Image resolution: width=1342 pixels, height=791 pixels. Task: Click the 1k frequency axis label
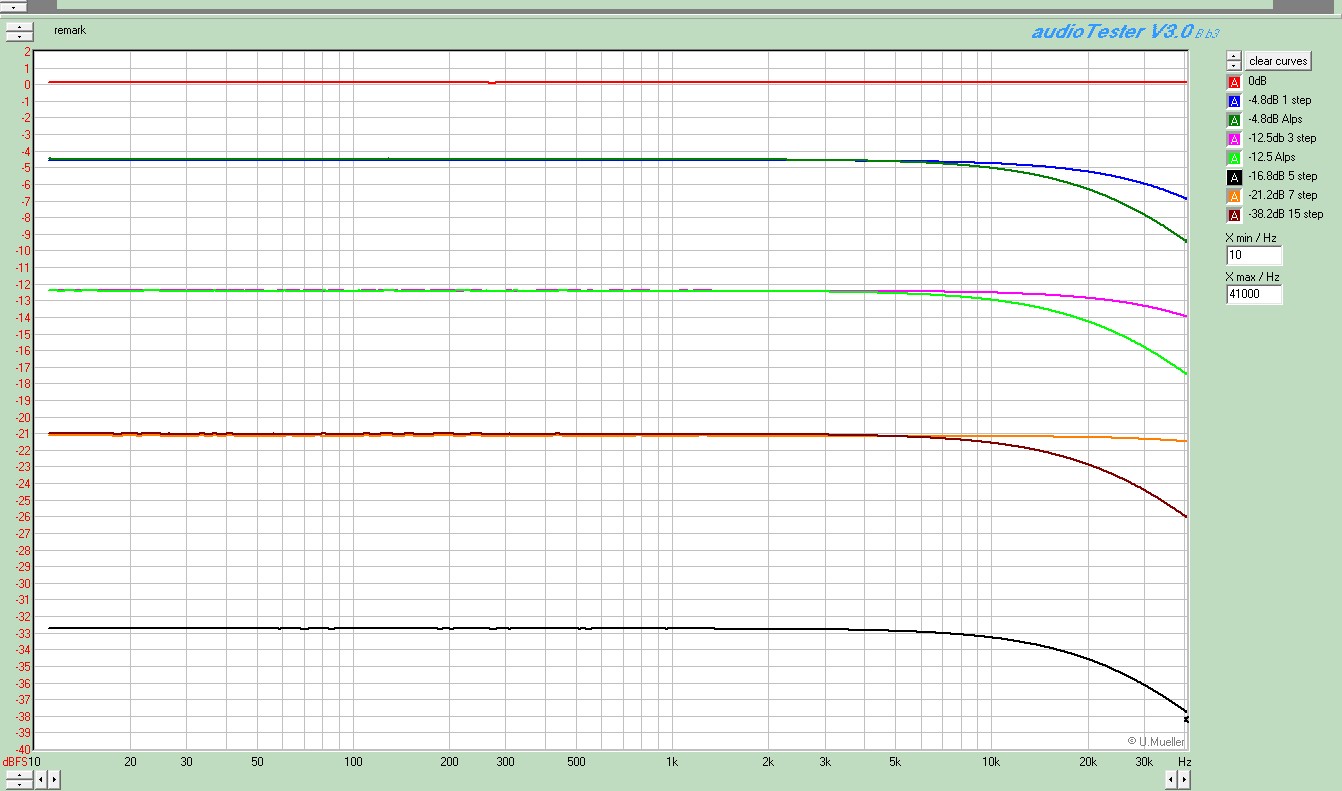[672, 762]
